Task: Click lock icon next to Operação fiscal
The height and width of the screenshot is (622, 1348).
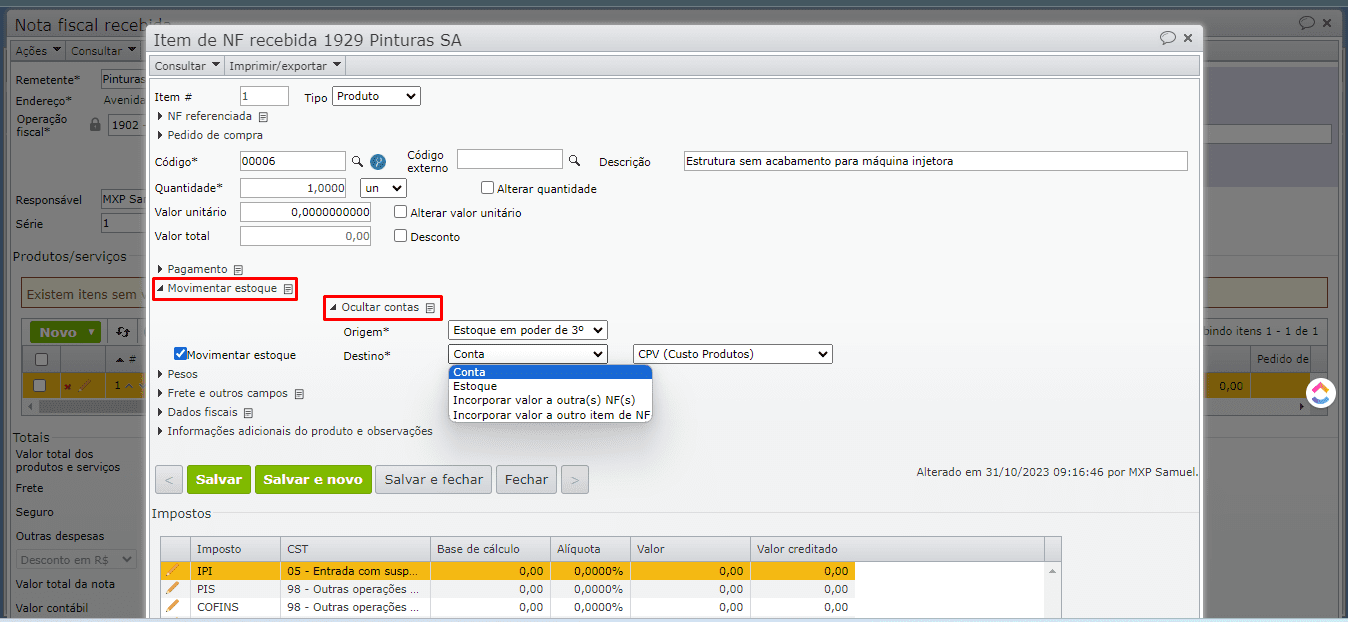Action: click(95, 125)
